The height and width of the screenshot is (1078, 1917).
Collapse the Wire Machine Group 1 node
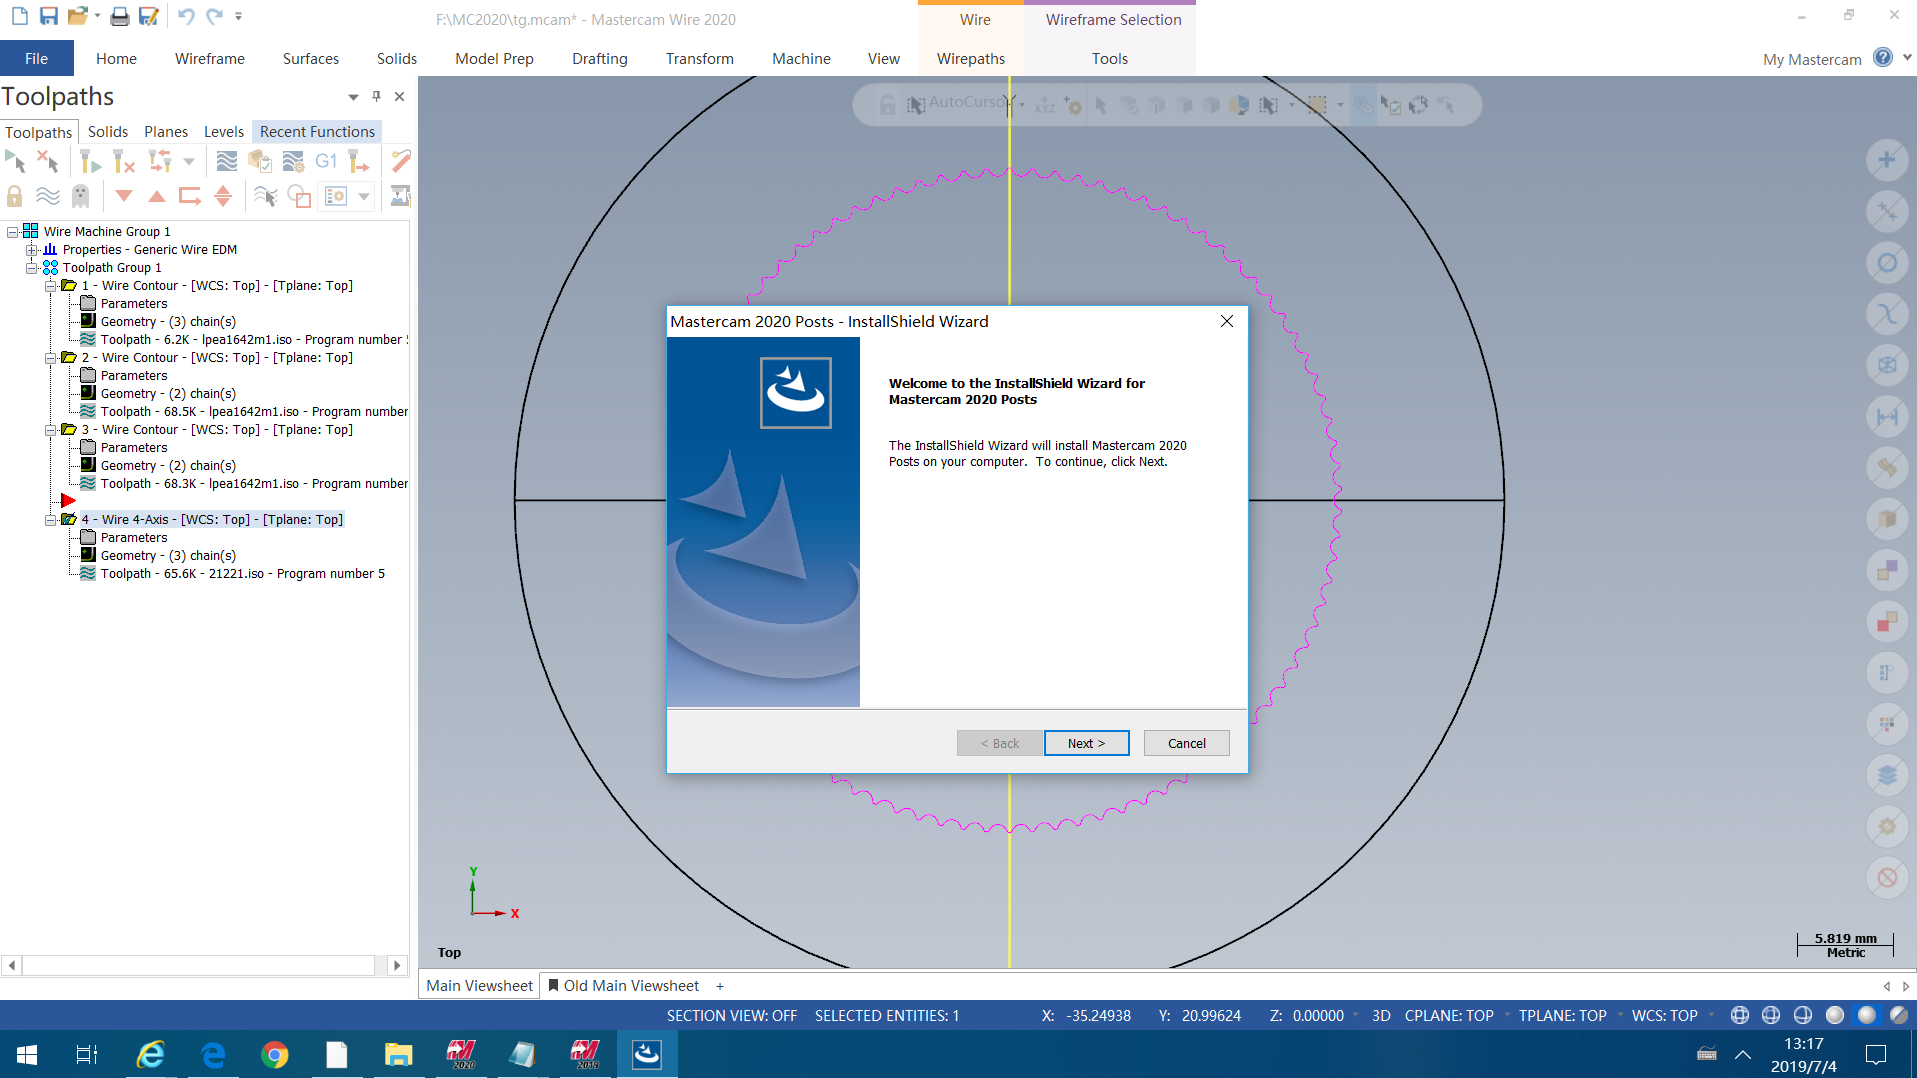click(13, 232)
